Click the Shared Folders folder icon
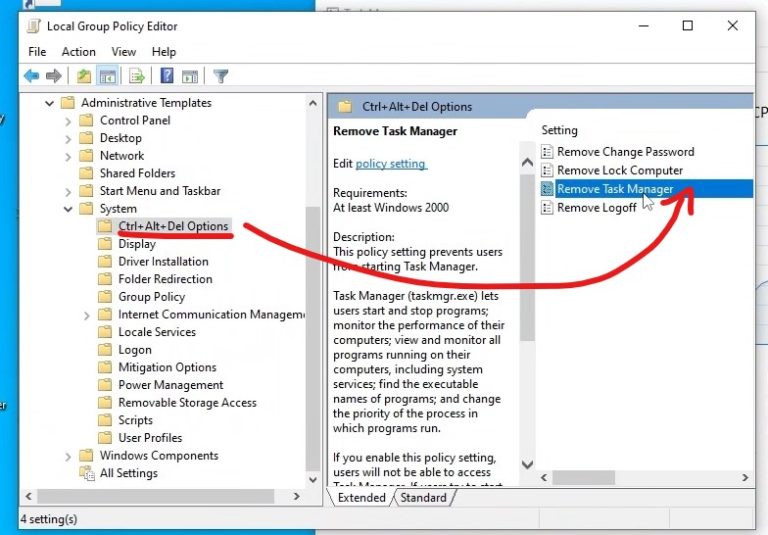The height and width of the screenshot is (535, 768). [x=86, y=173]
